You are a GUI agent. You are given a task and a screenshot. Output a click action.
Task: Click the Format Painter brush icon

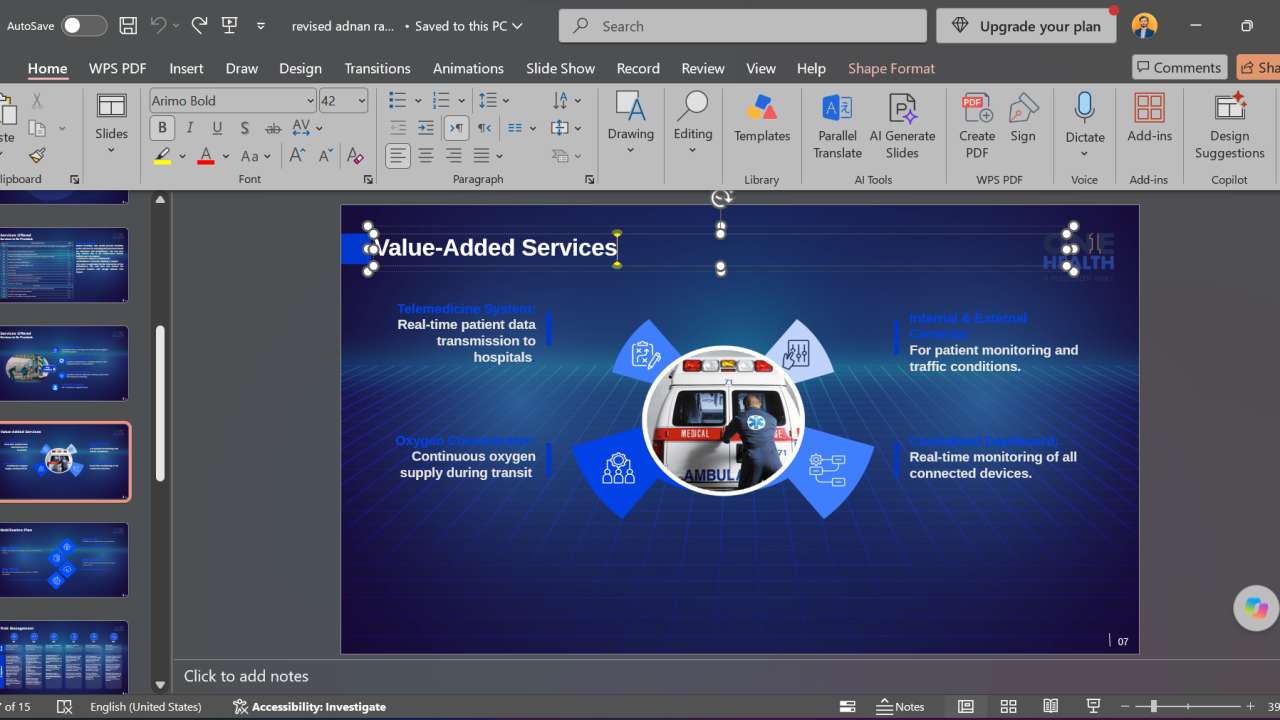37,155
